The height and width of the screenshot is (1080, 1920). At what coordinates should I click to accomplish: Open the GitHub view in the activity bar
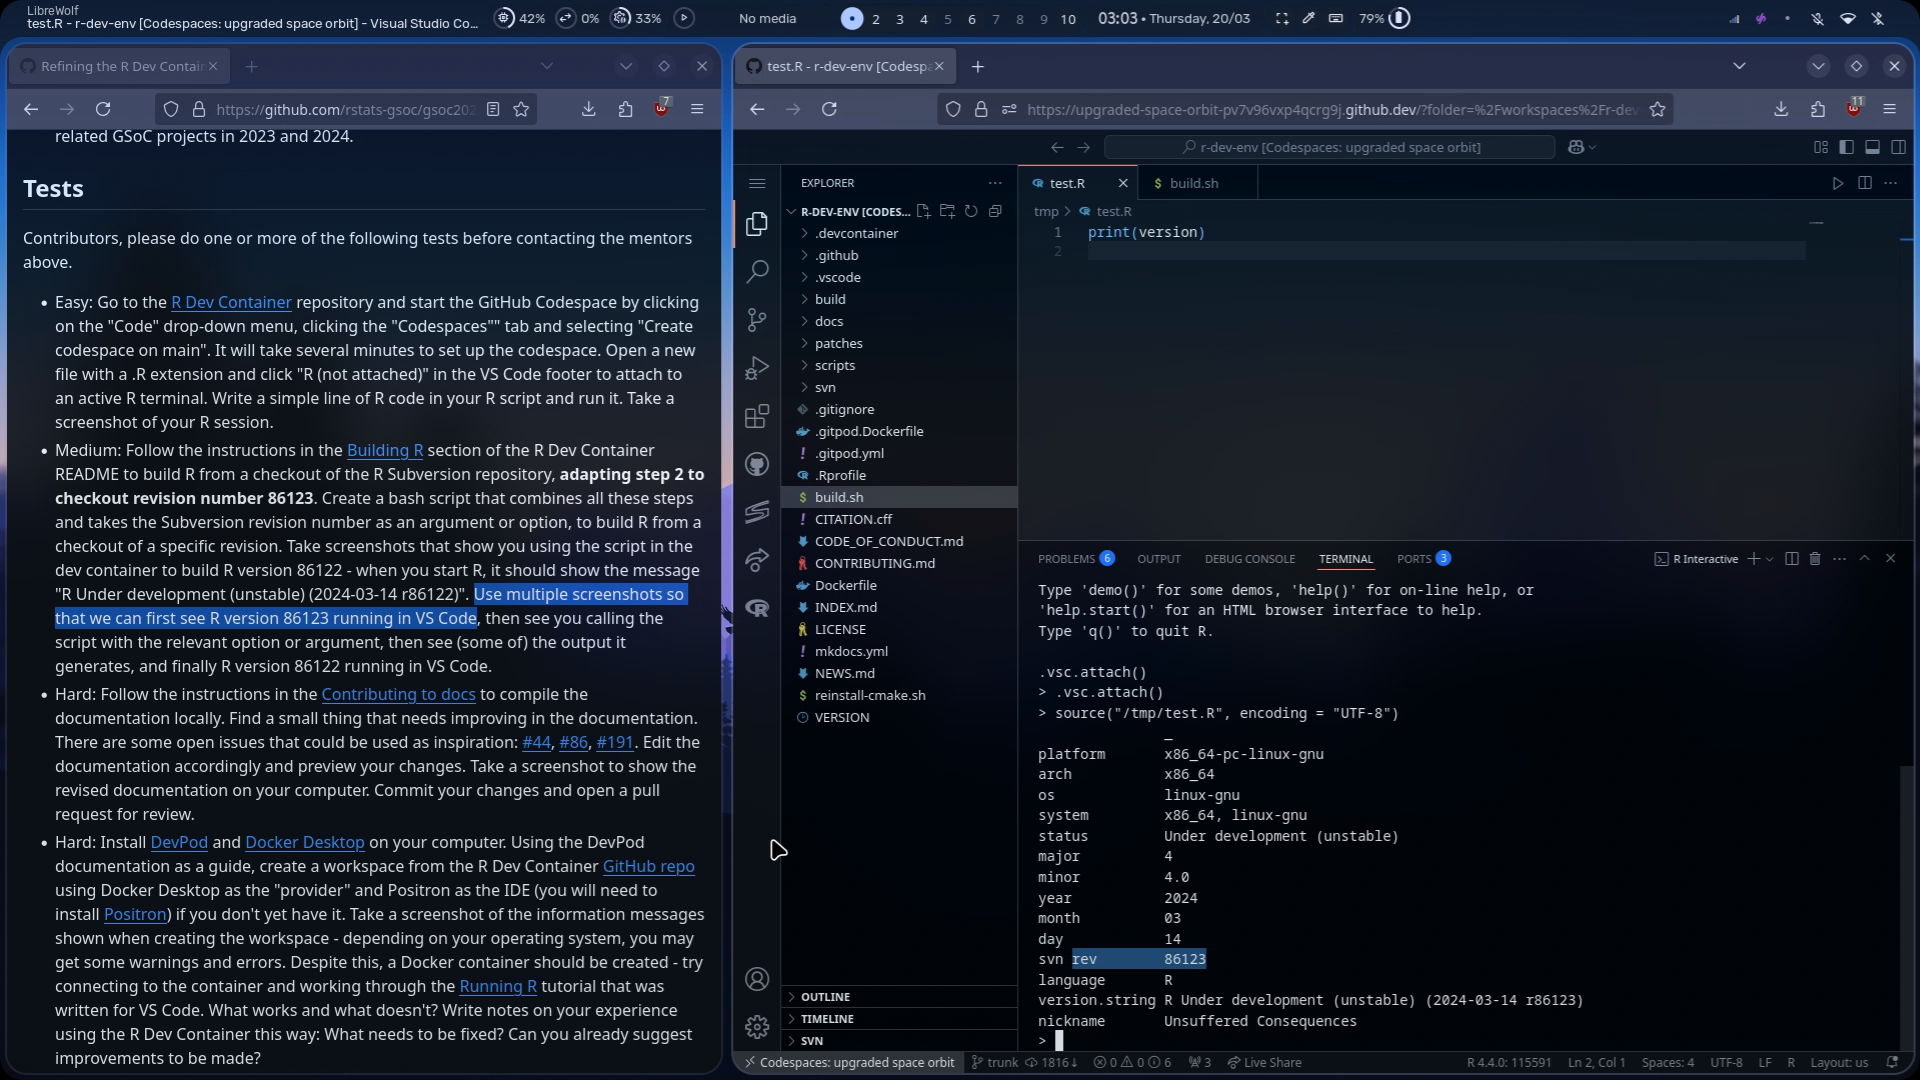757,464
